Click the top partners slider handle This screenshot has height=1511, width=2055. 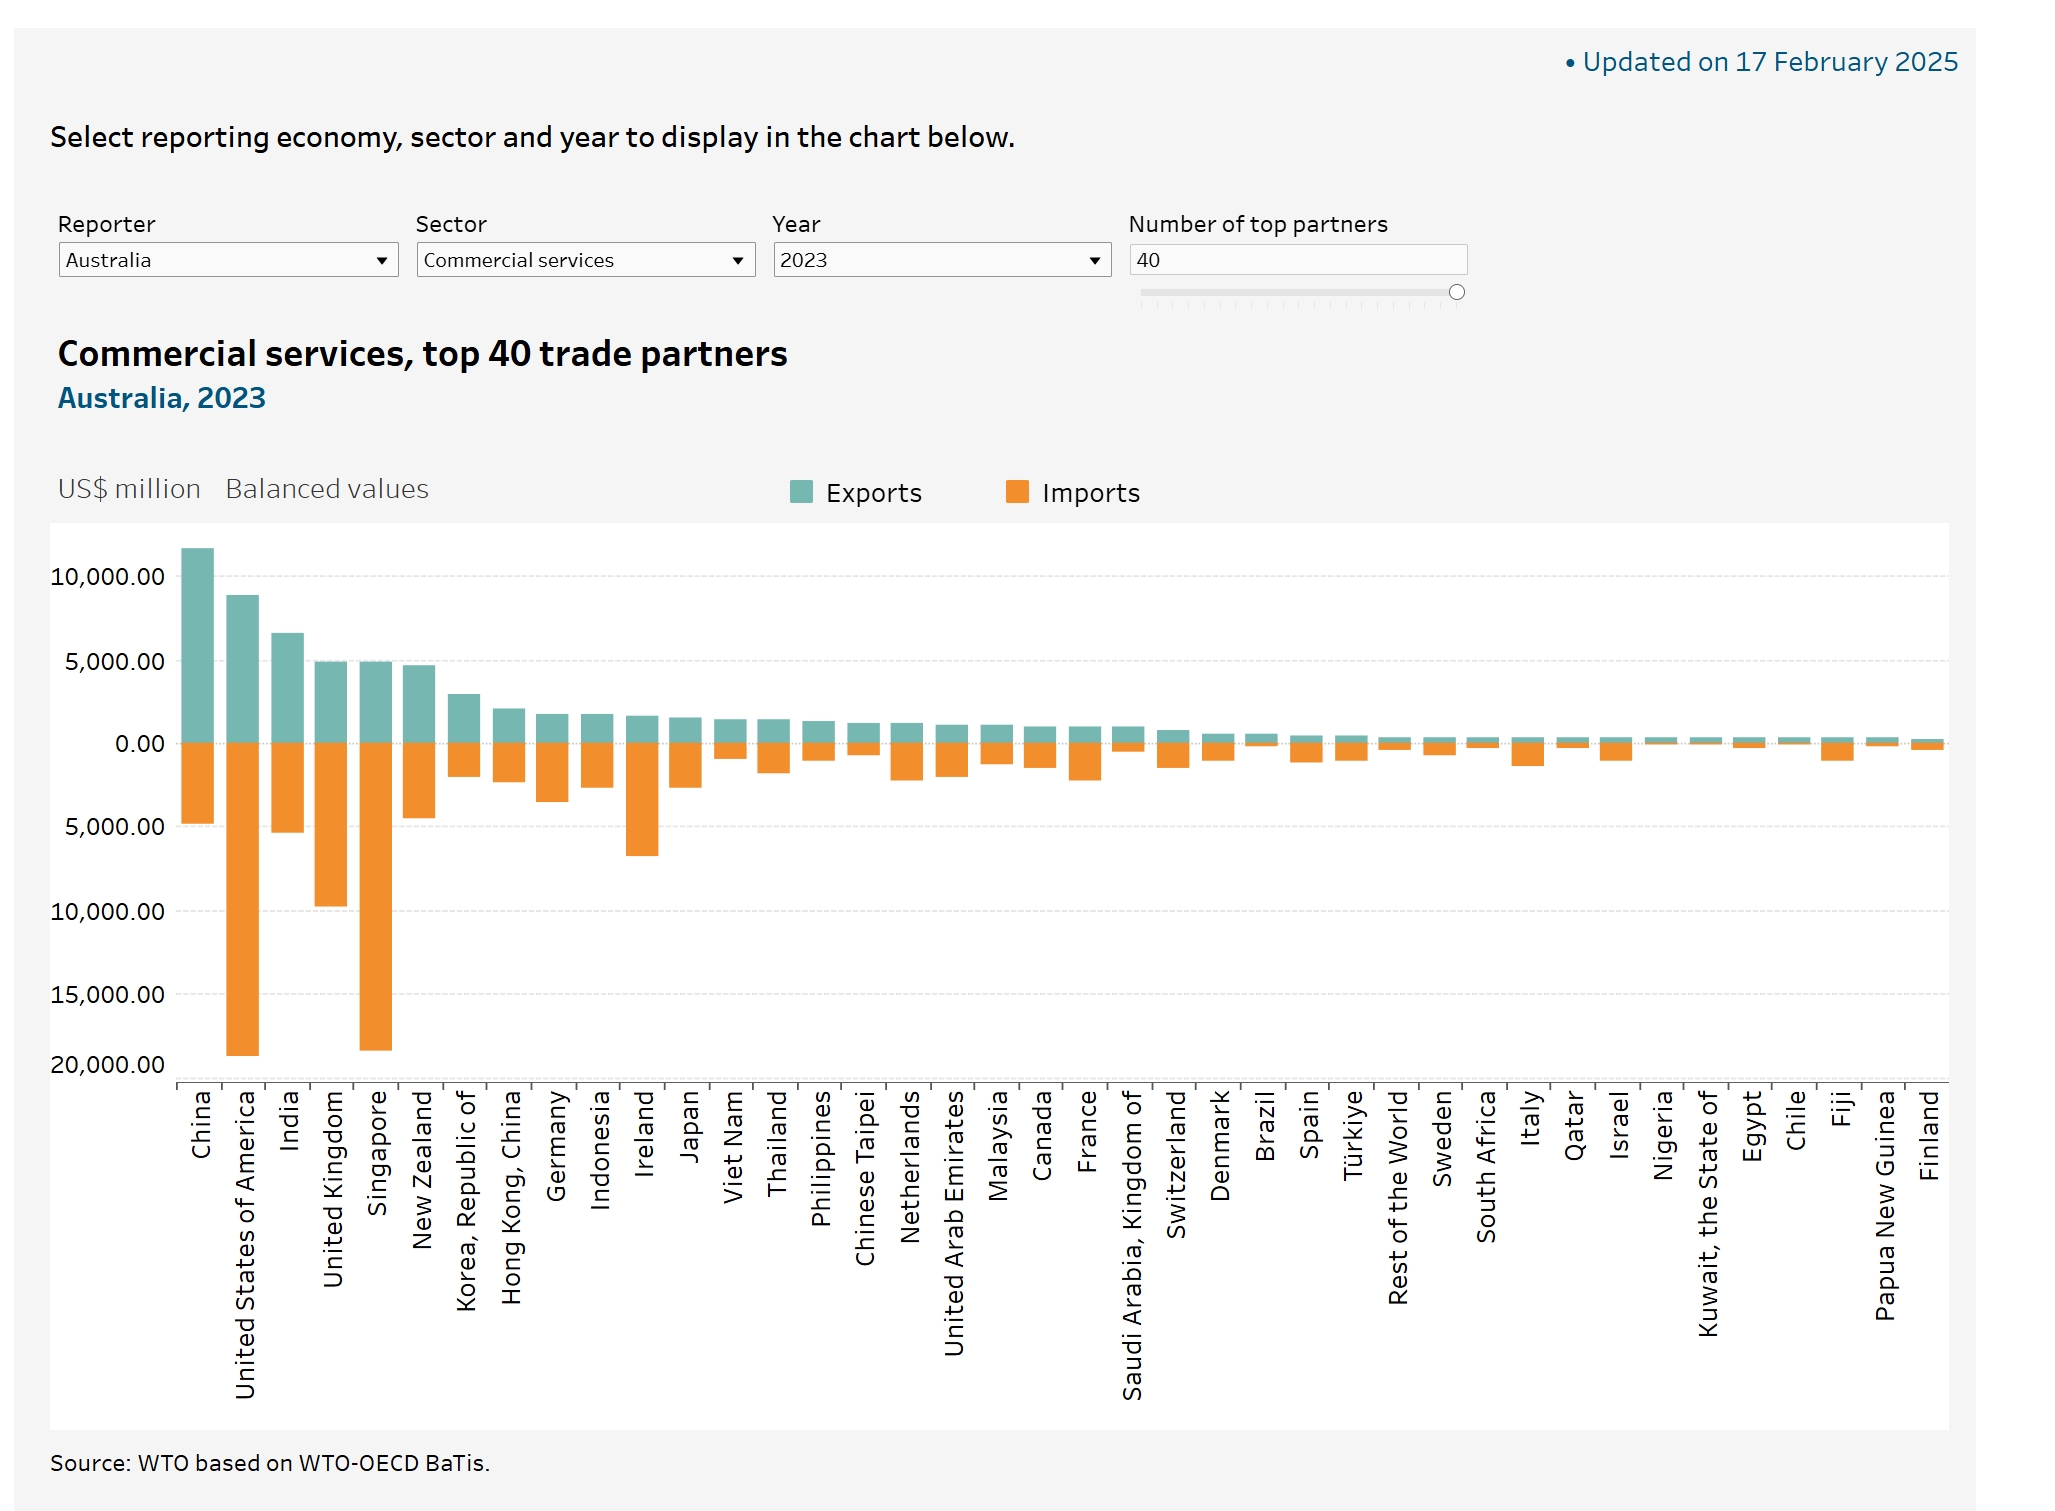pyautogui.click(x=1456, y=292)
